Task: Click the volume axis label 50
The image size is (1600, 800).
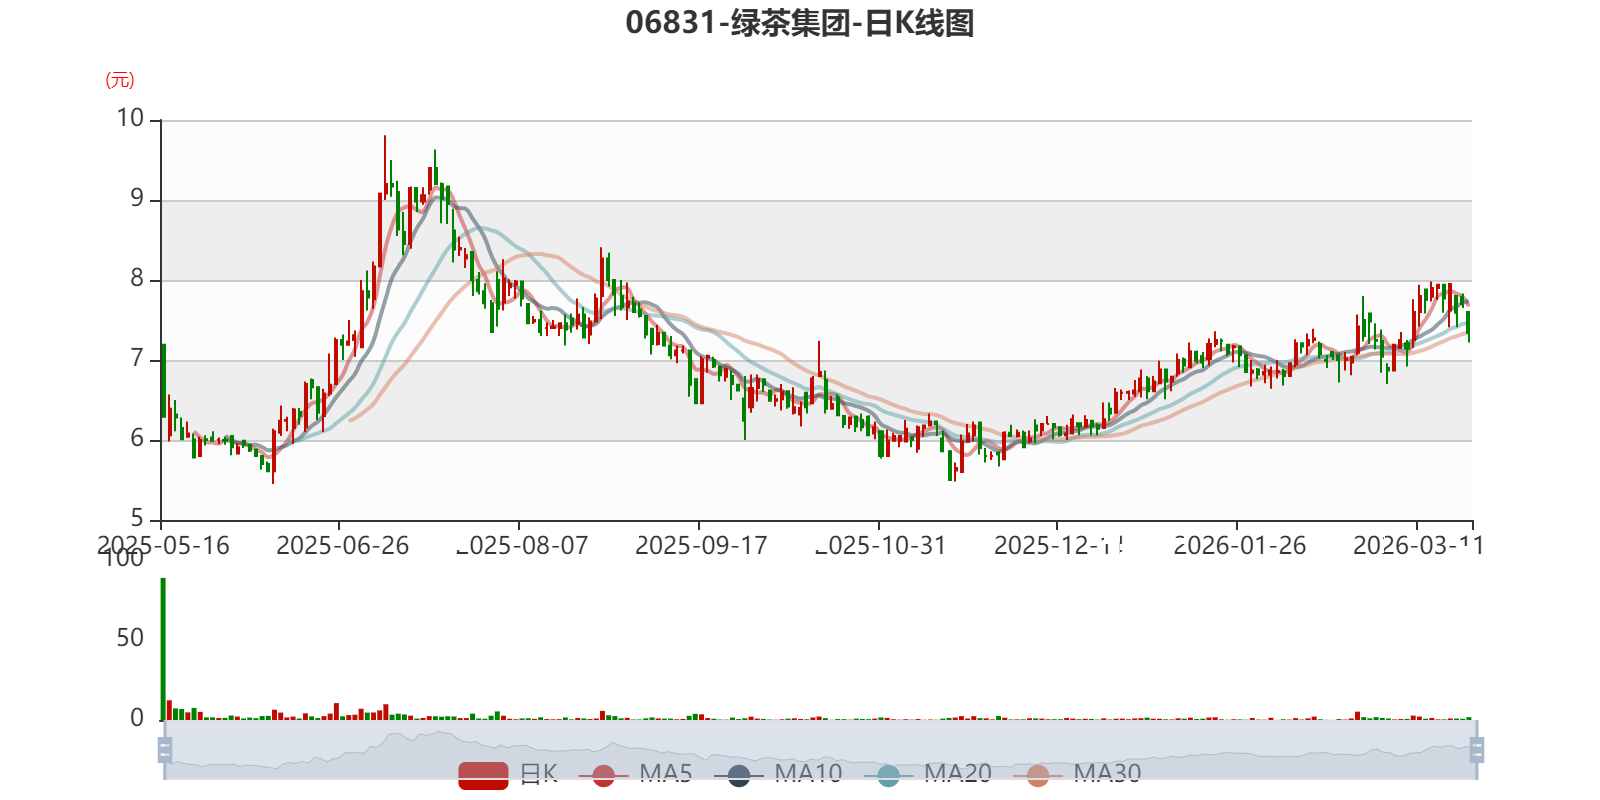Action: click(130, 638)
